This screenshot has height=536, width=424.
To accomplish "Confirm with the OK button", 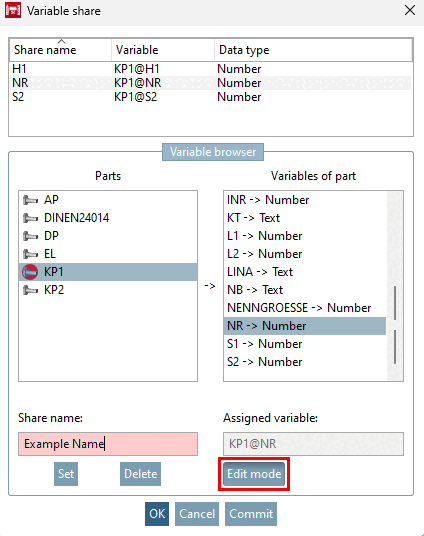I will 157,514.
